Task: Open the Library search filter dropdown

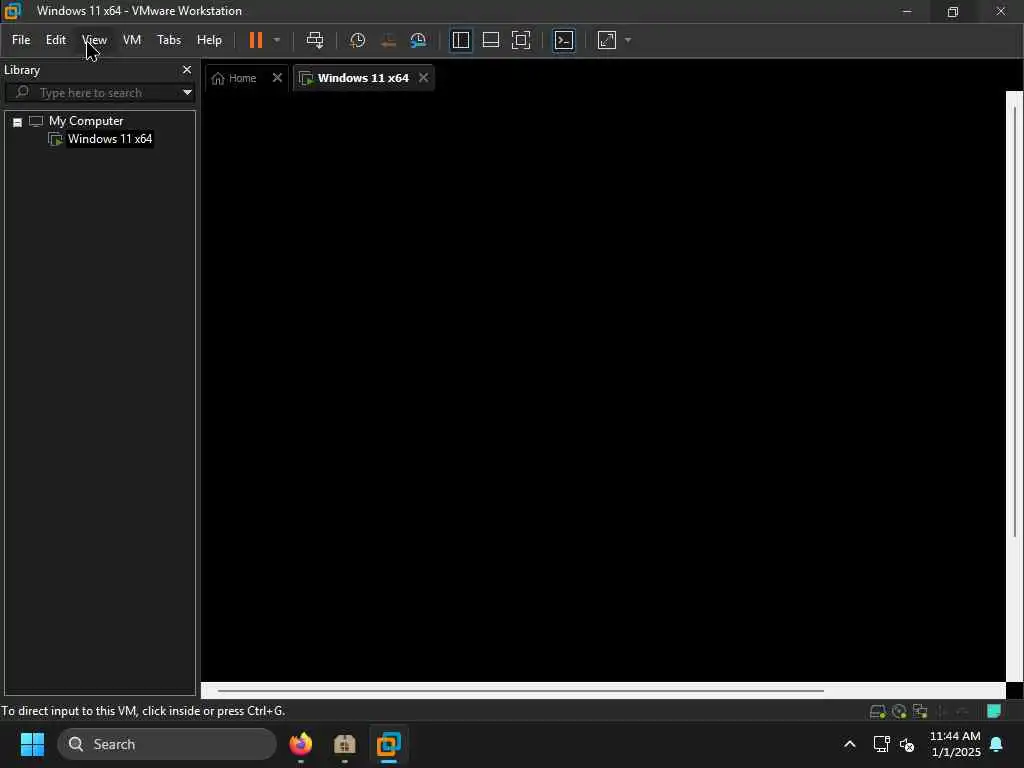Action: [x=187, y=93]
